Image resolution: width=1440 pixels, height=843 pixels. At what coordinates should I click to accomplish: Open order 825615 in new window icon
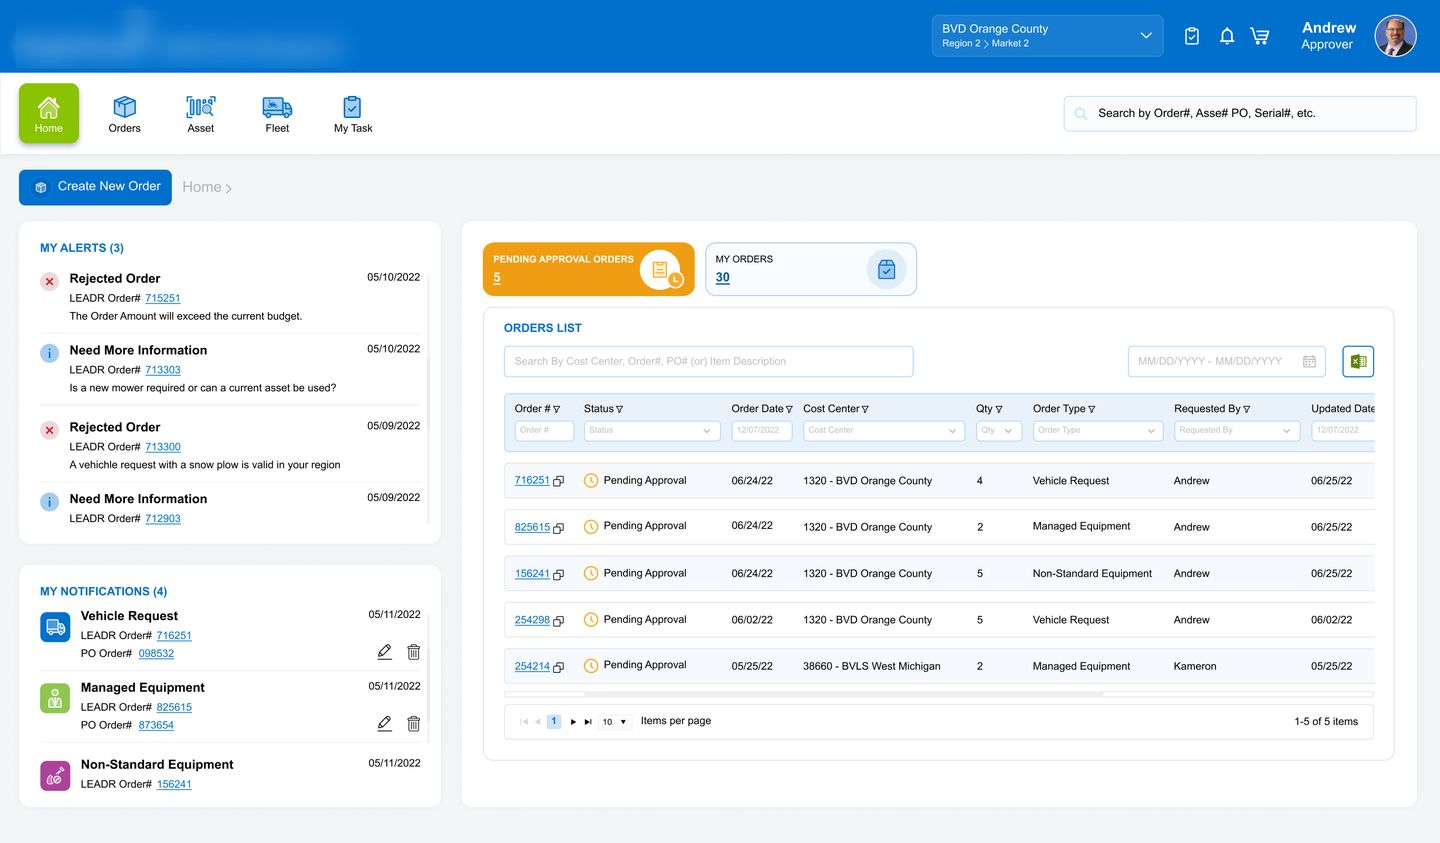click(x=559, y=528)
